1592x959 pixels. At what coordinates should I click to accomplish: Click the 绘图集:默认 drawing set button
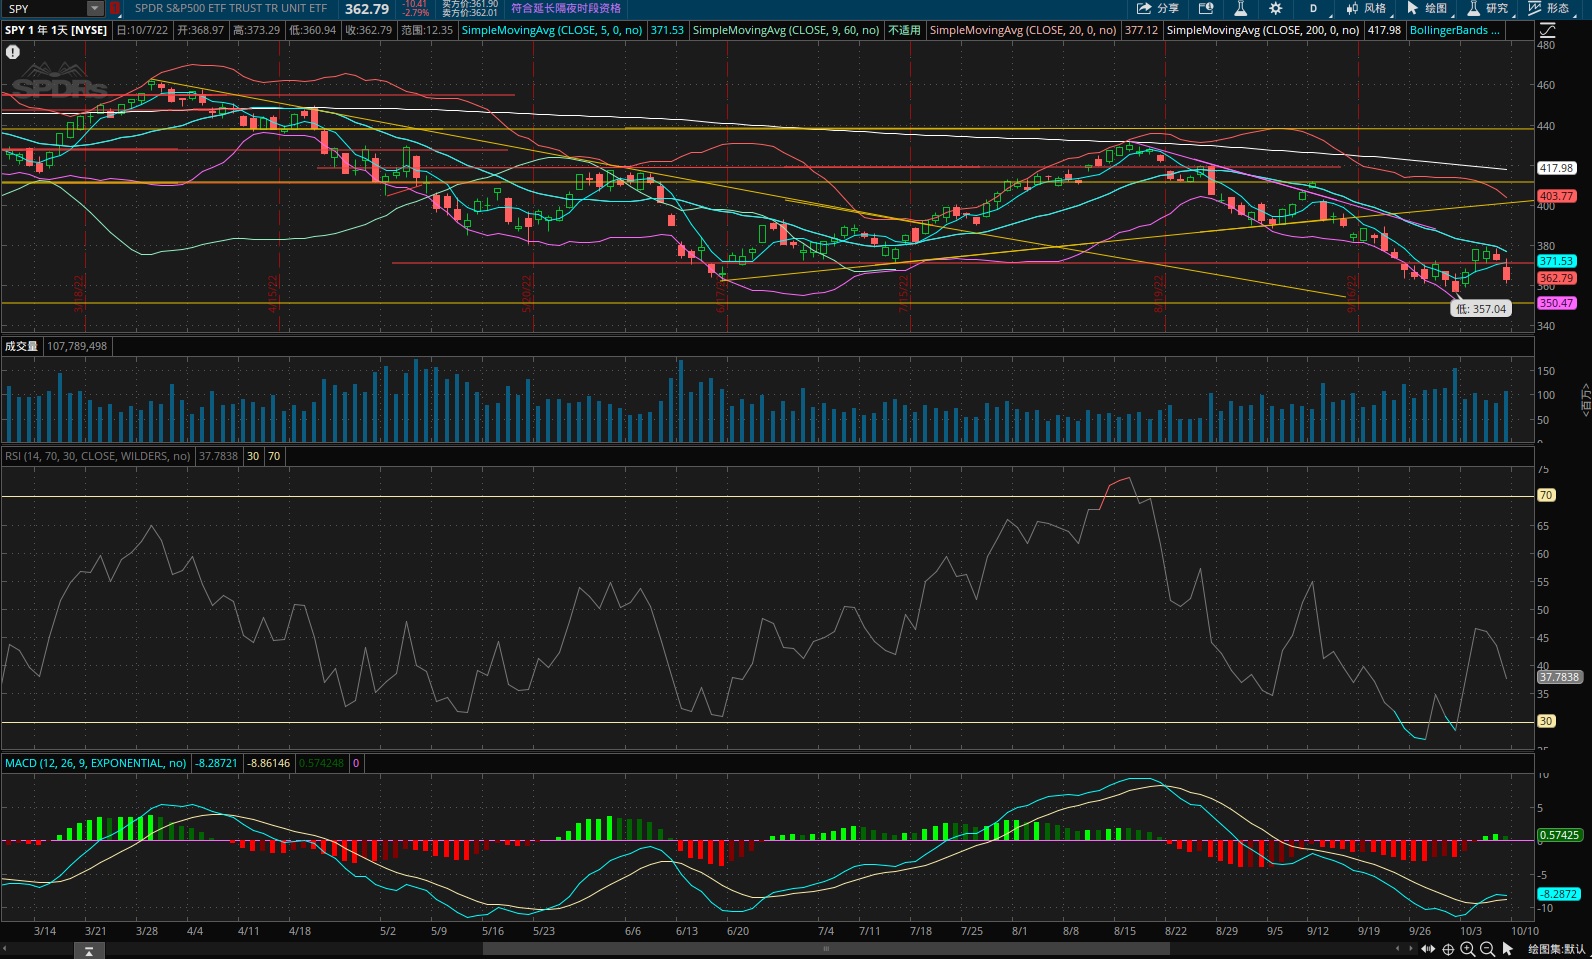pyautogui.click(x=1556, y=949)
